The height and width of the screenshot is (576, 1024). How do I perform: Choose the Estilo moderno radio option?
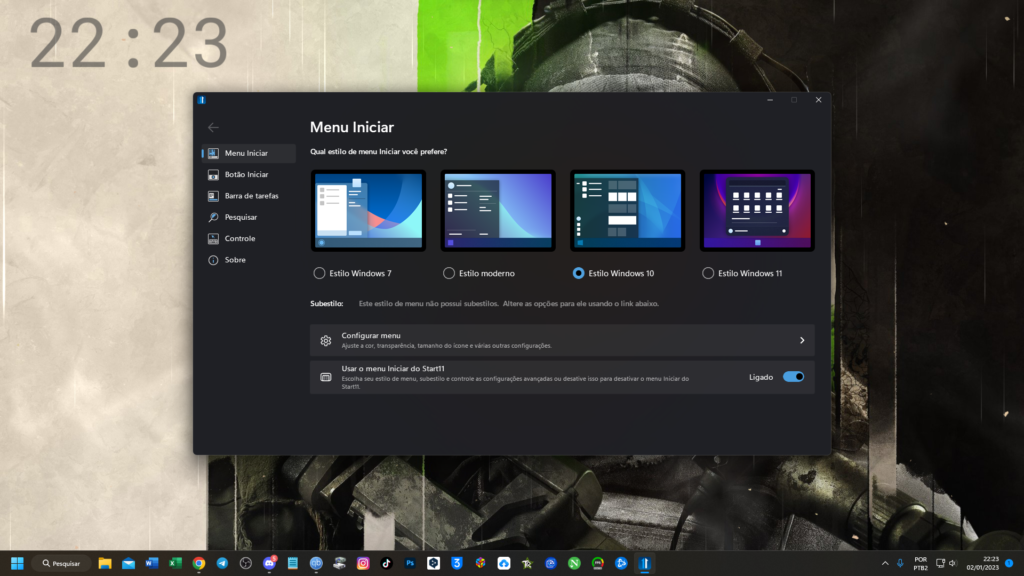pyautogui.click(x=449, y=273)
